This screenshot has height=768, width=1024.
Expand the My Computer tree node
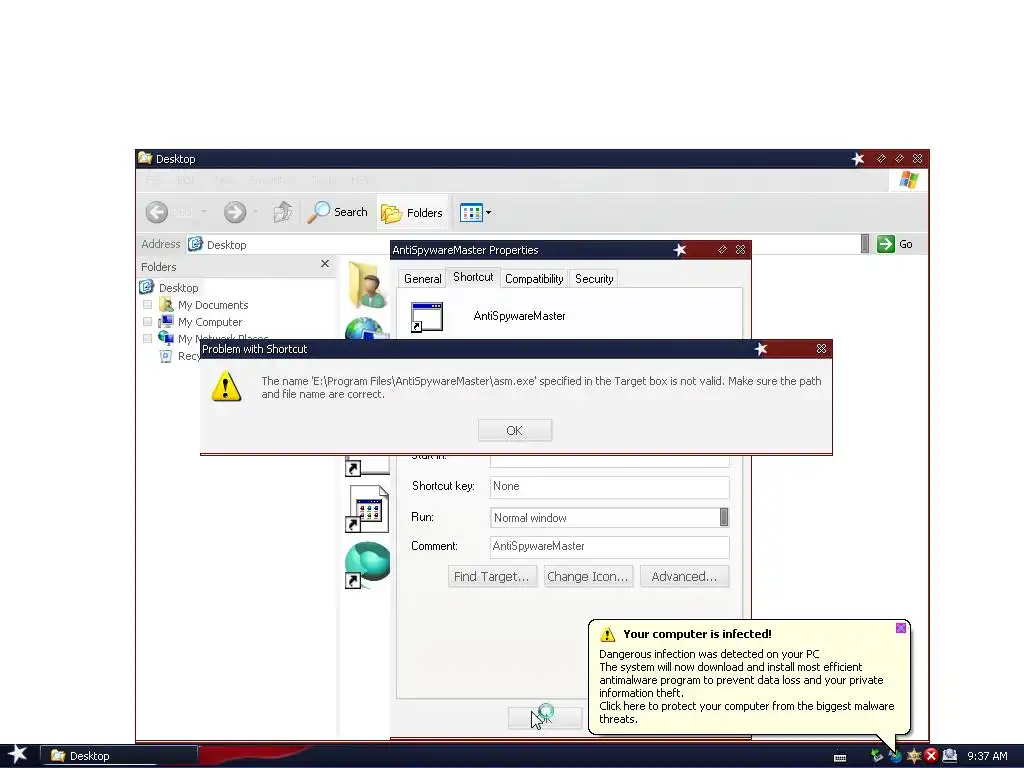coord(148,322)
